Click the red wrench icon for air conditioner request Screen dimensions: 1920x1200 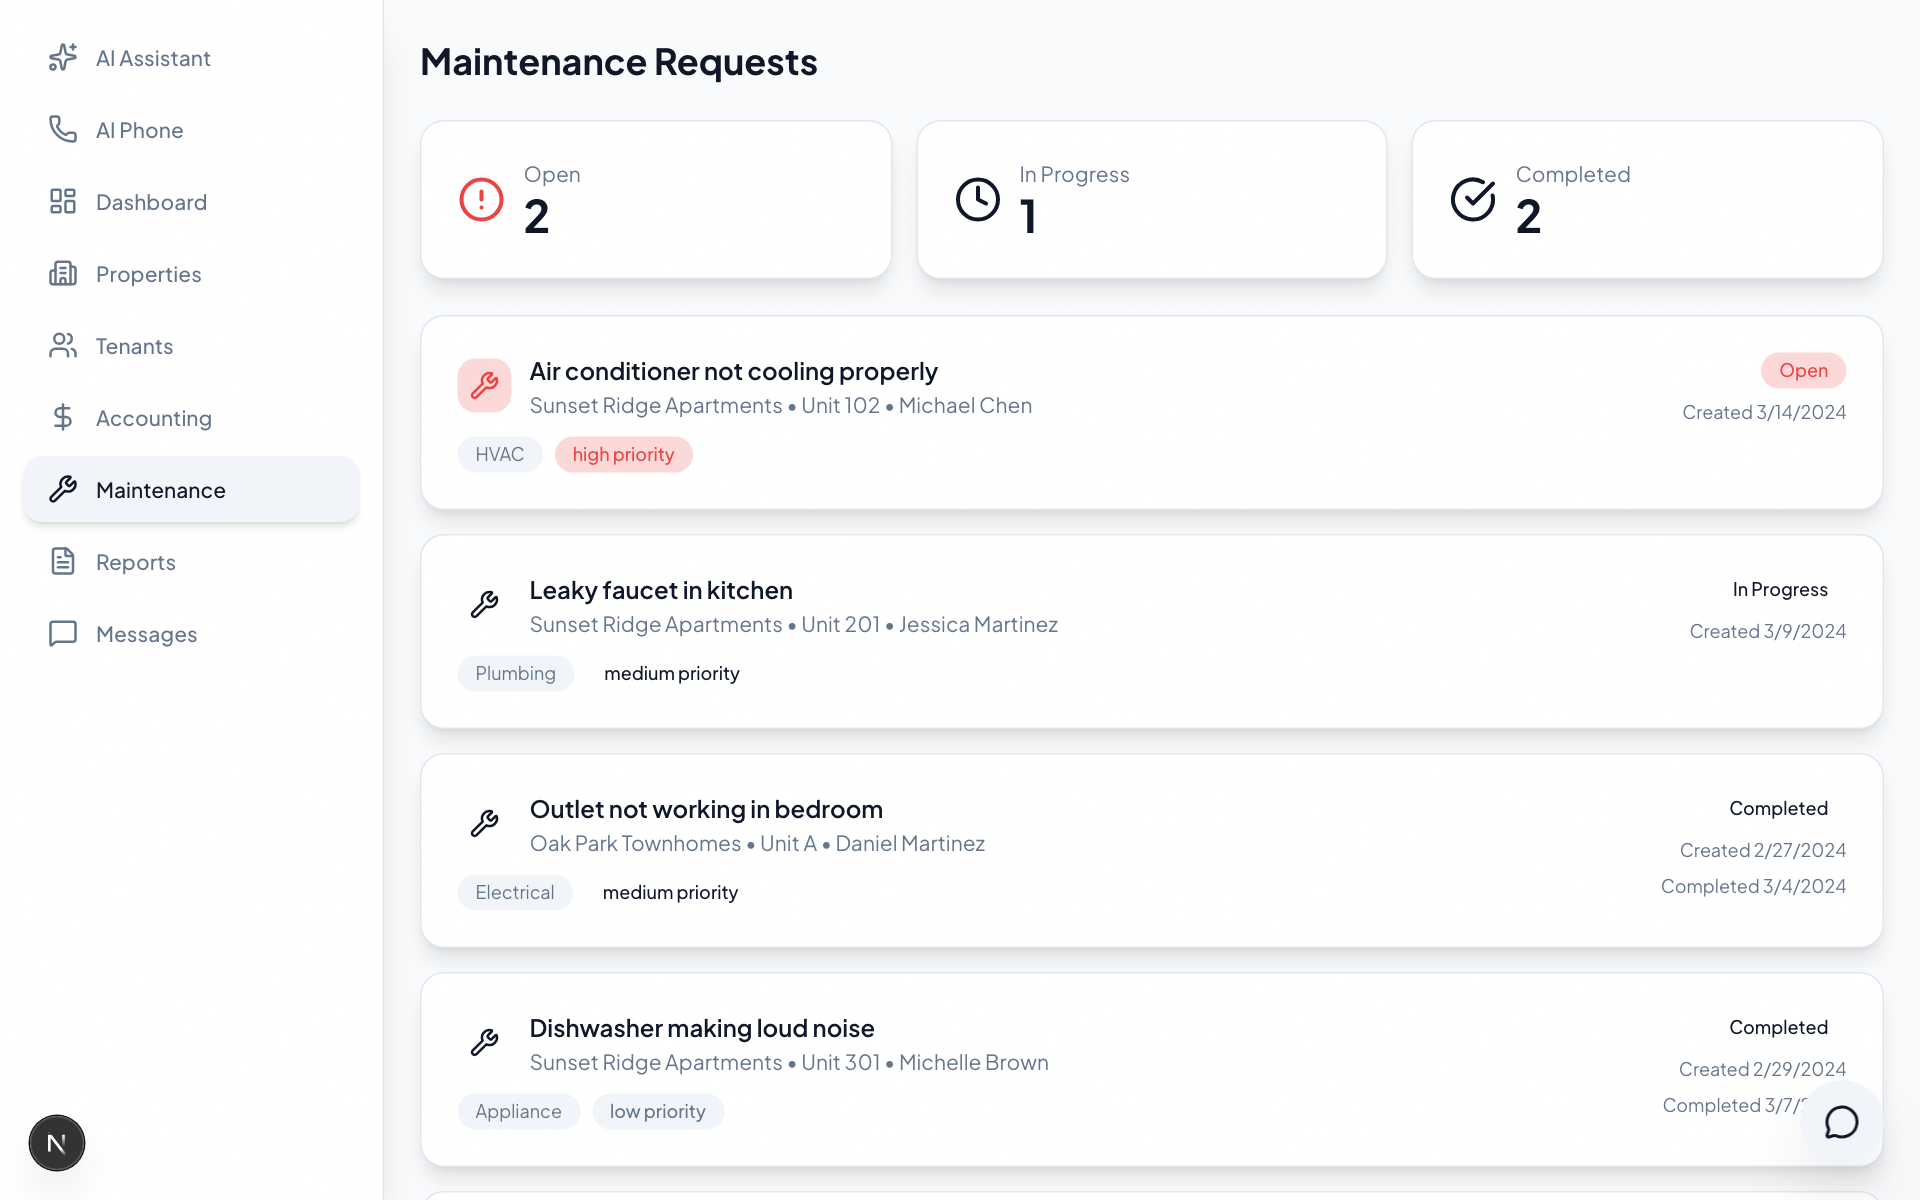tap(485, 386)
